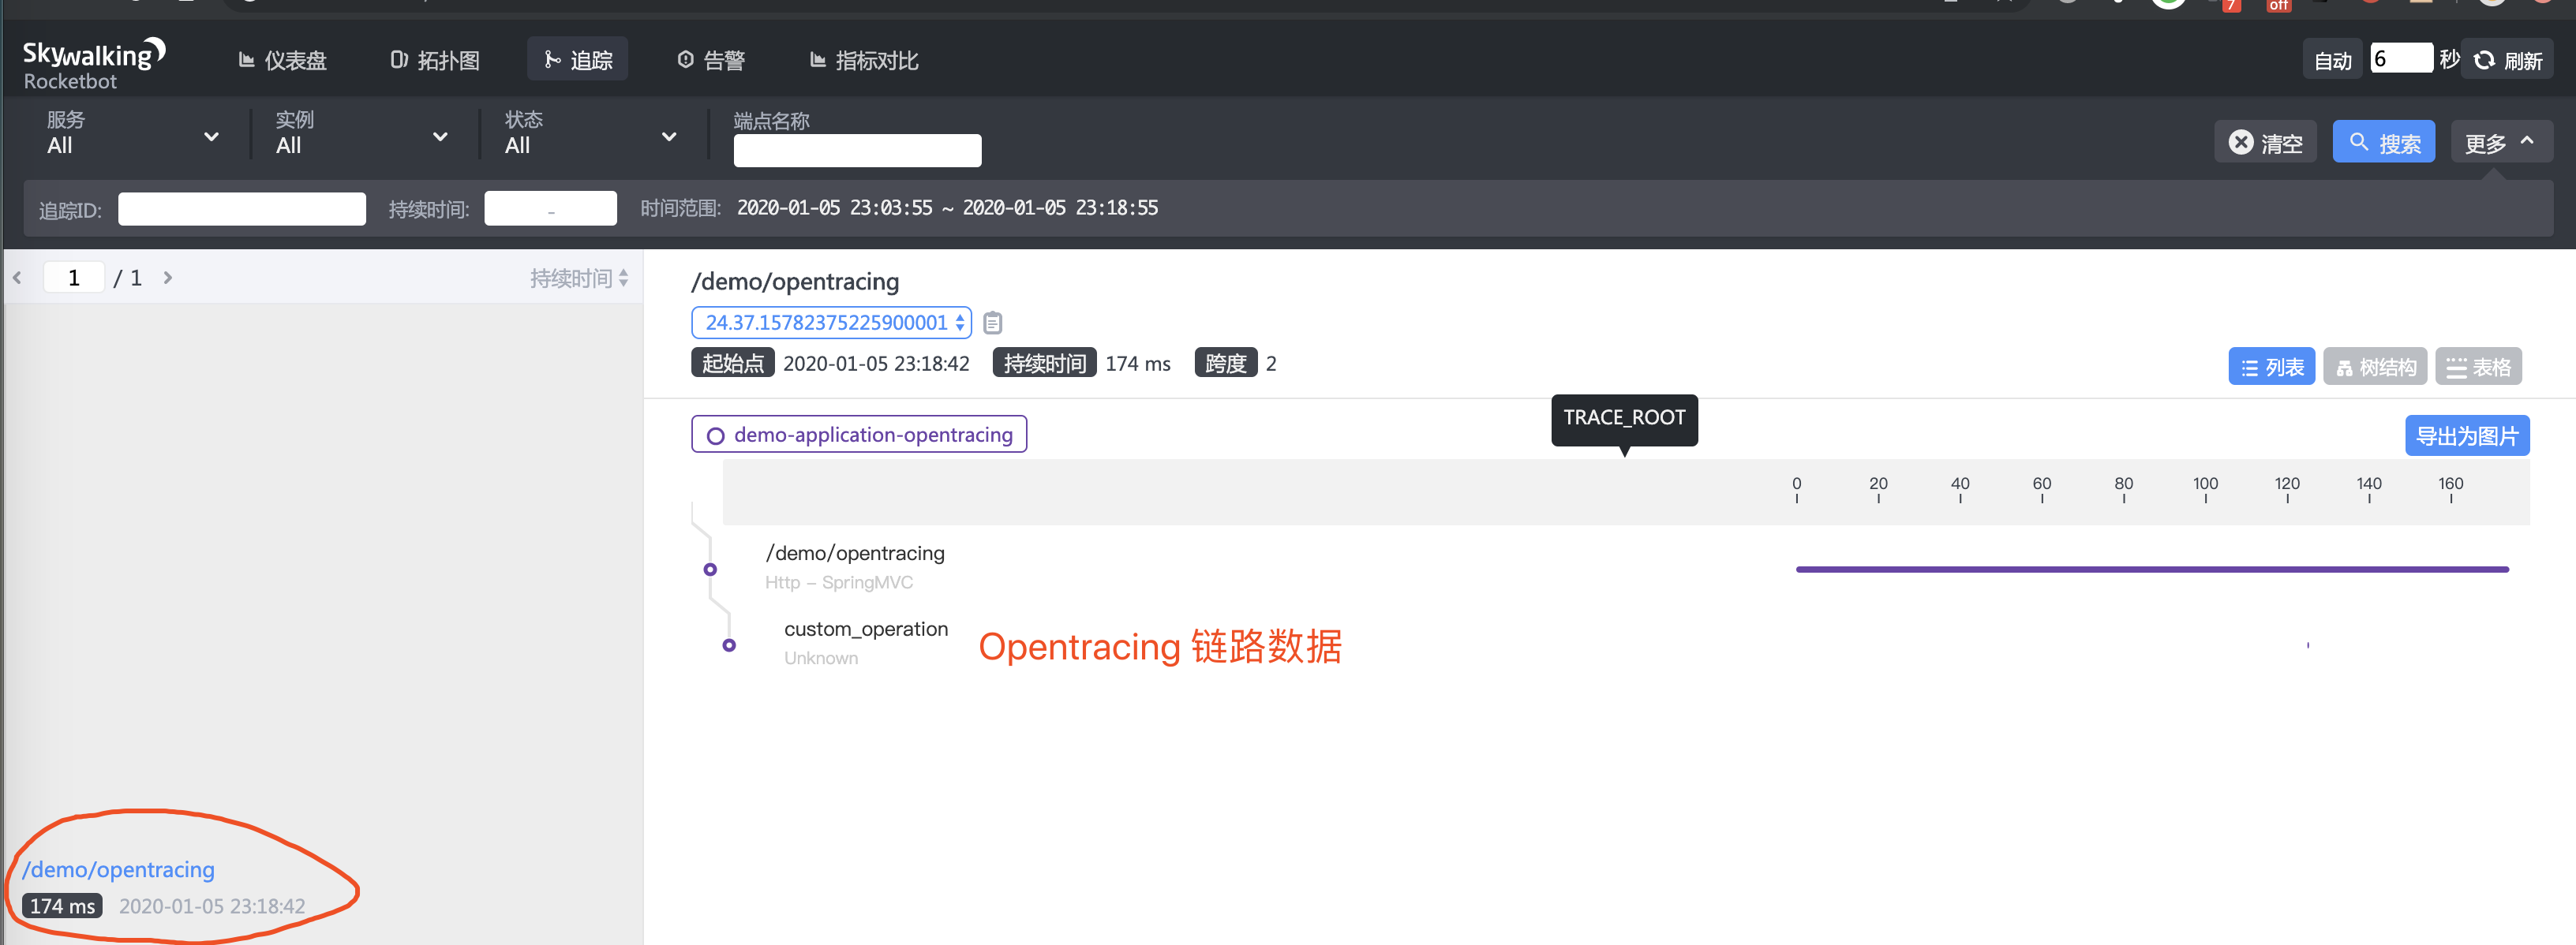This screenshot has width=2576, height=945.
Task: Export the trace as image
Action: (x=2466, y=436)
